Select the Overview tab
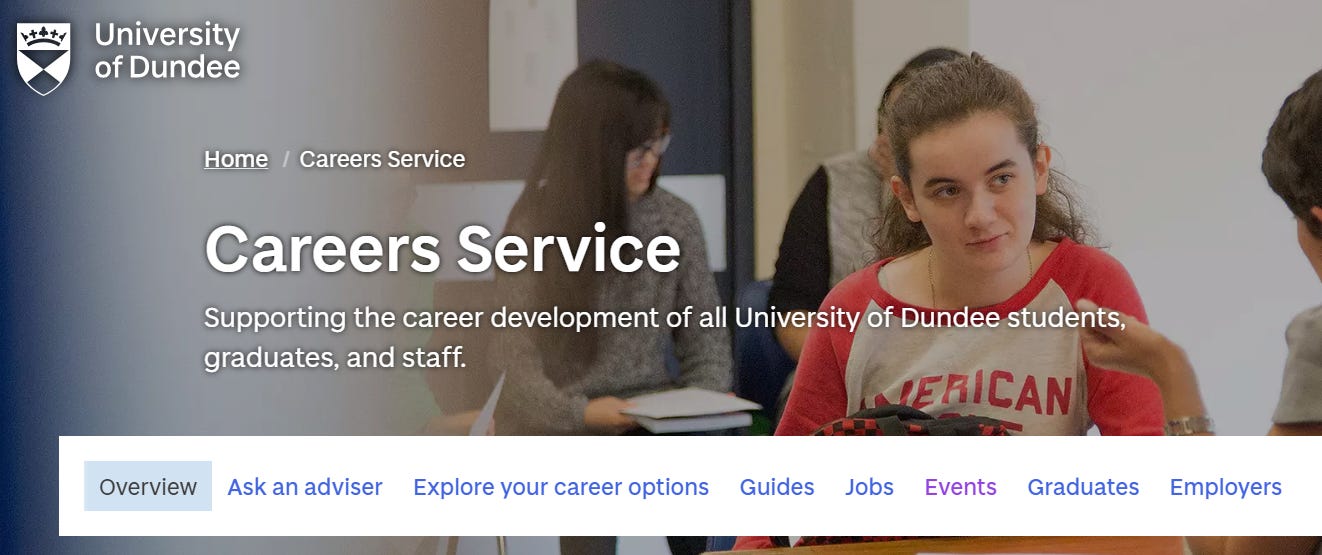1322x555 pixels. click(148, 487)
